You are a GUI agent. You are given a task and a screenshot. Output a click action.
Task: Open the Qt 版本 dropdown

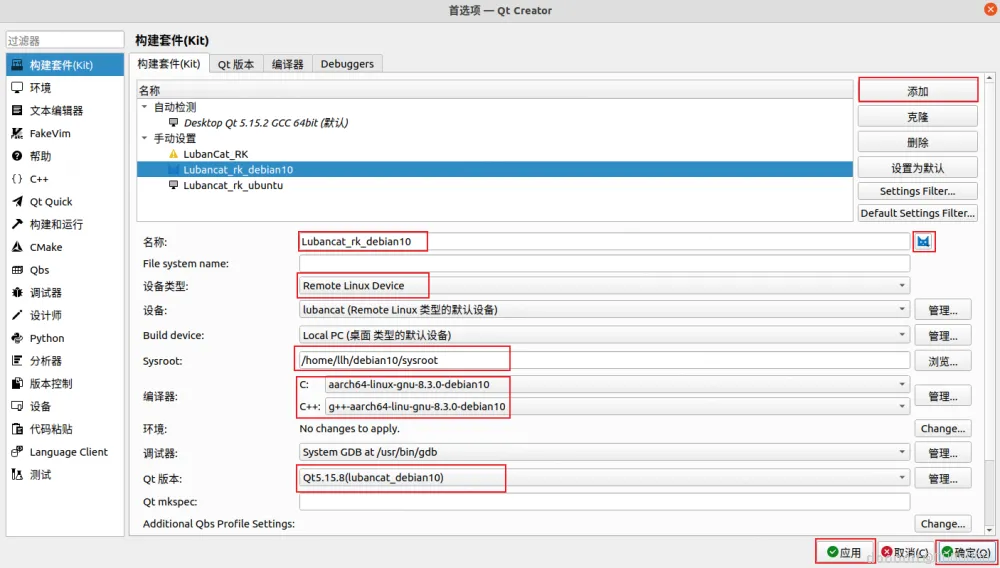tap(605, 477)
